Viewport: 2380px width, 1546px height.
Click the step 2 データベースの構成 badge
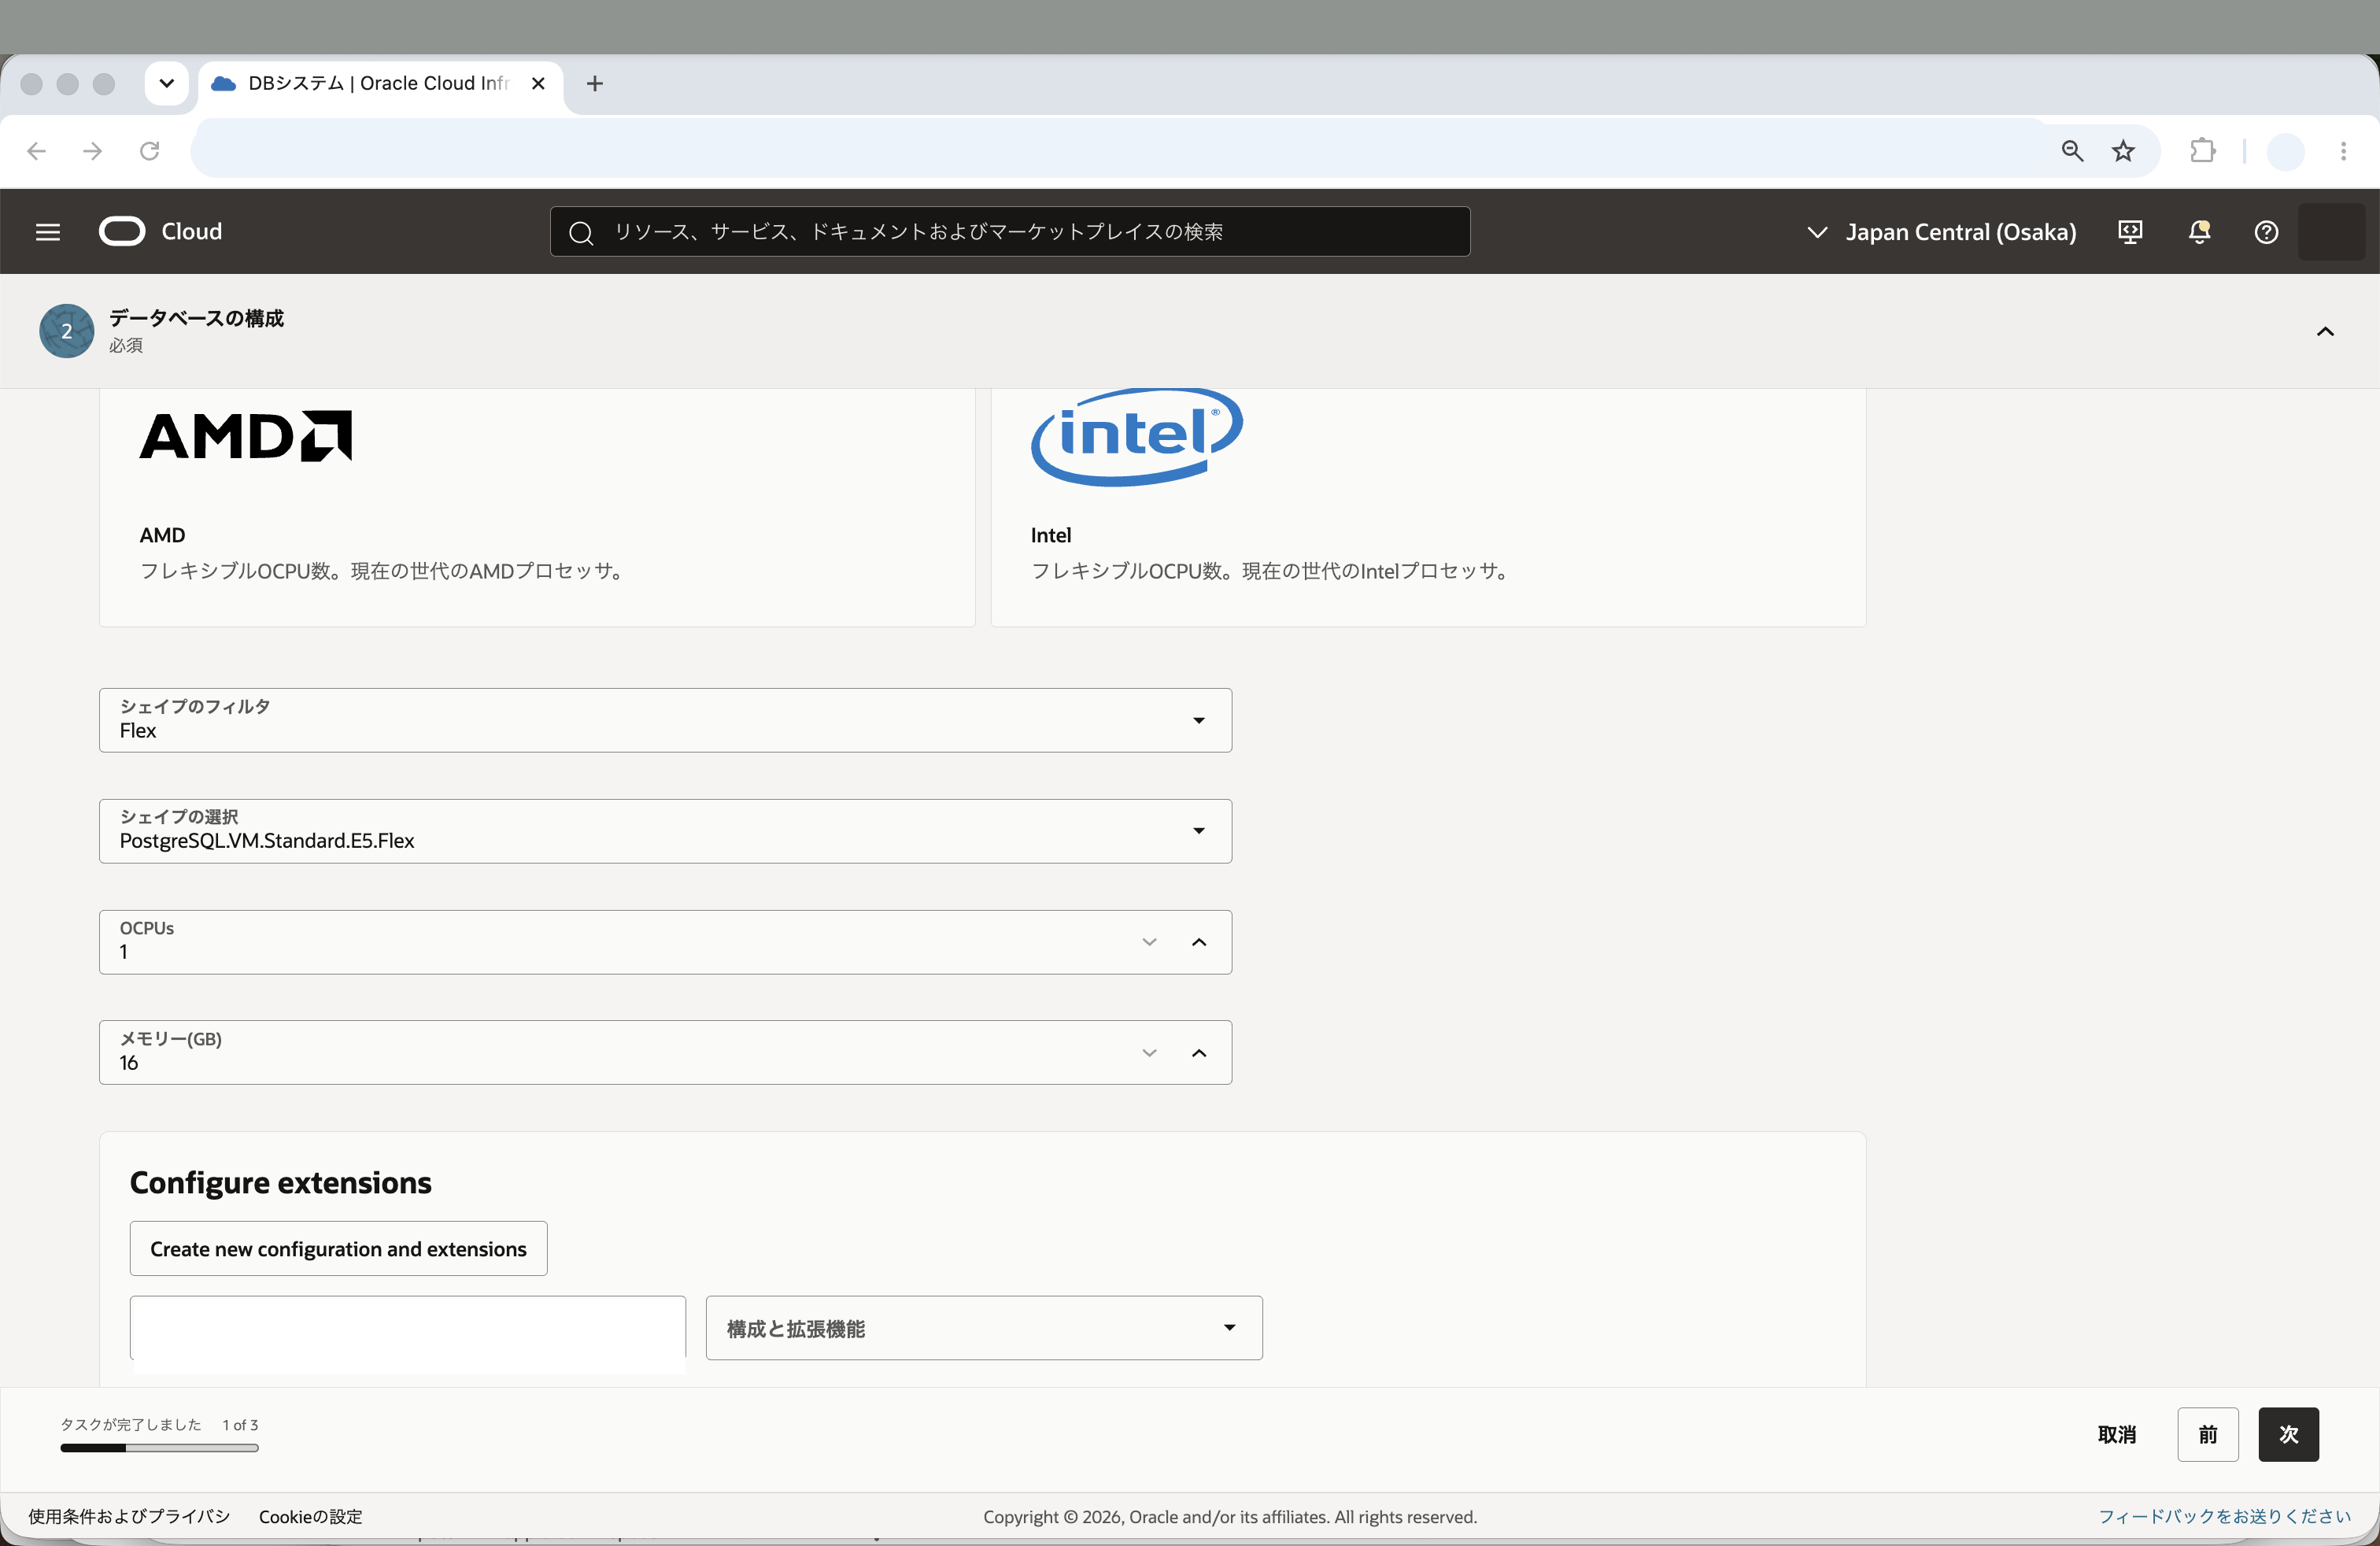[67, 331]
